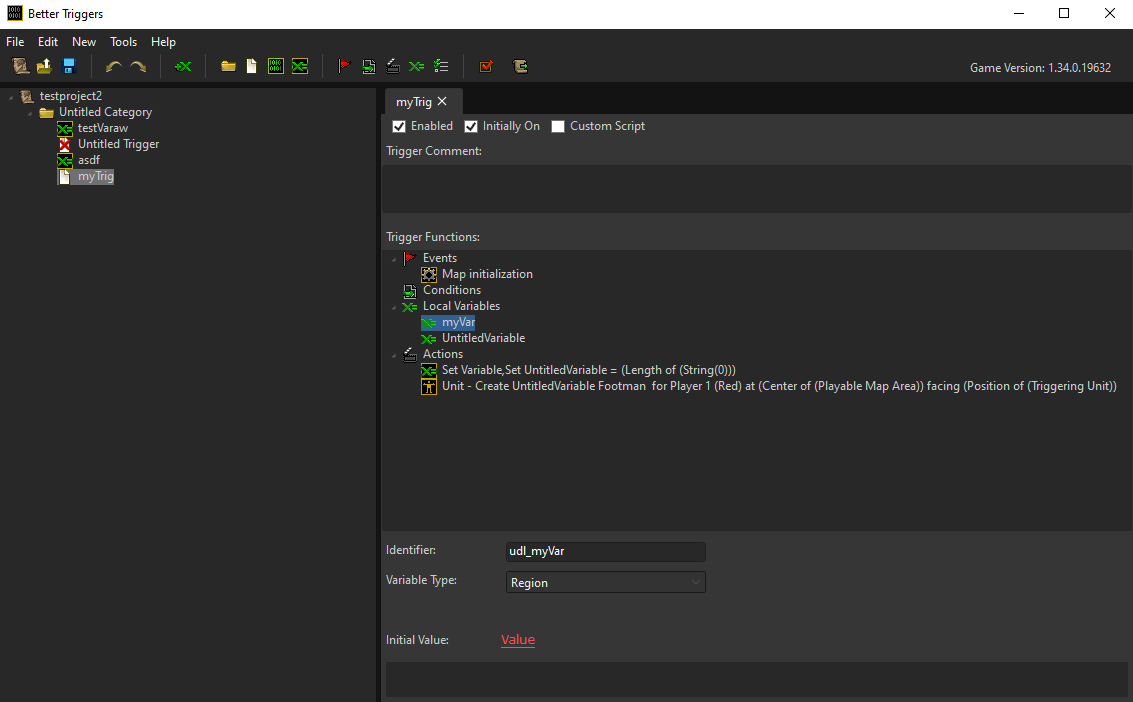Undo the last change

point(113,66)
